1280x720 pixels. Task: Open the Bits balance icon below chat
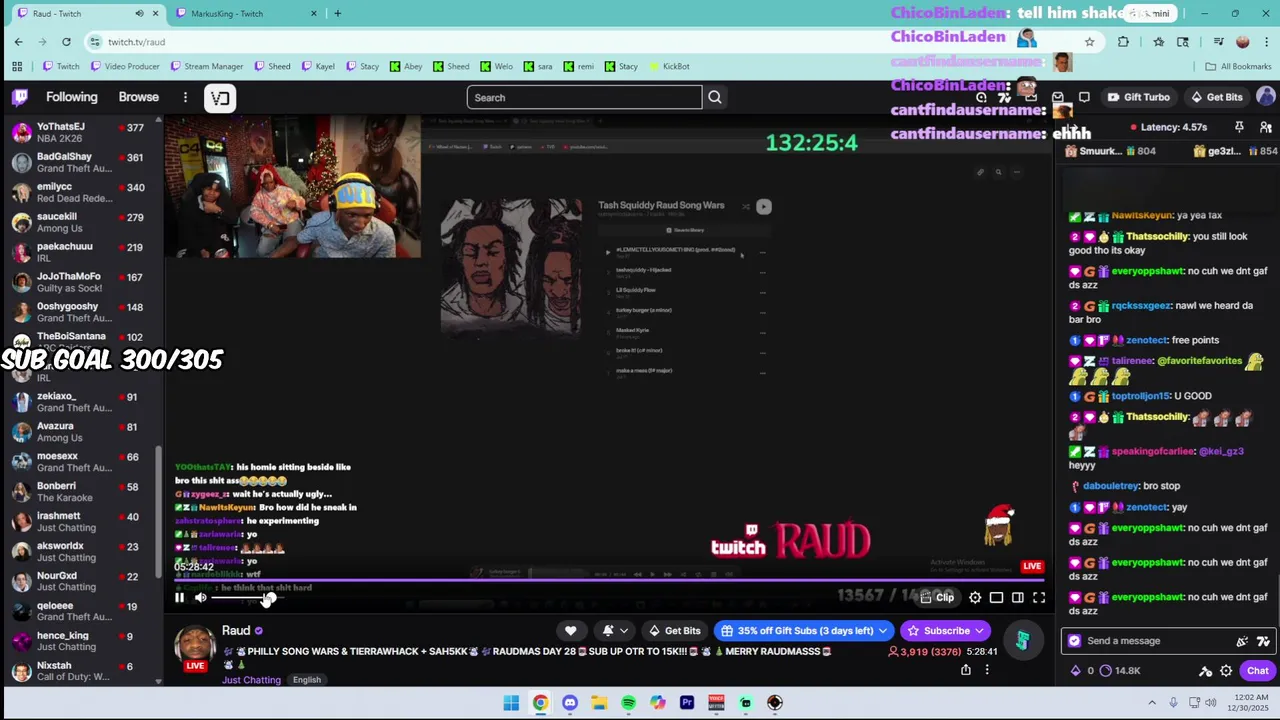(x=1076, y=671)
